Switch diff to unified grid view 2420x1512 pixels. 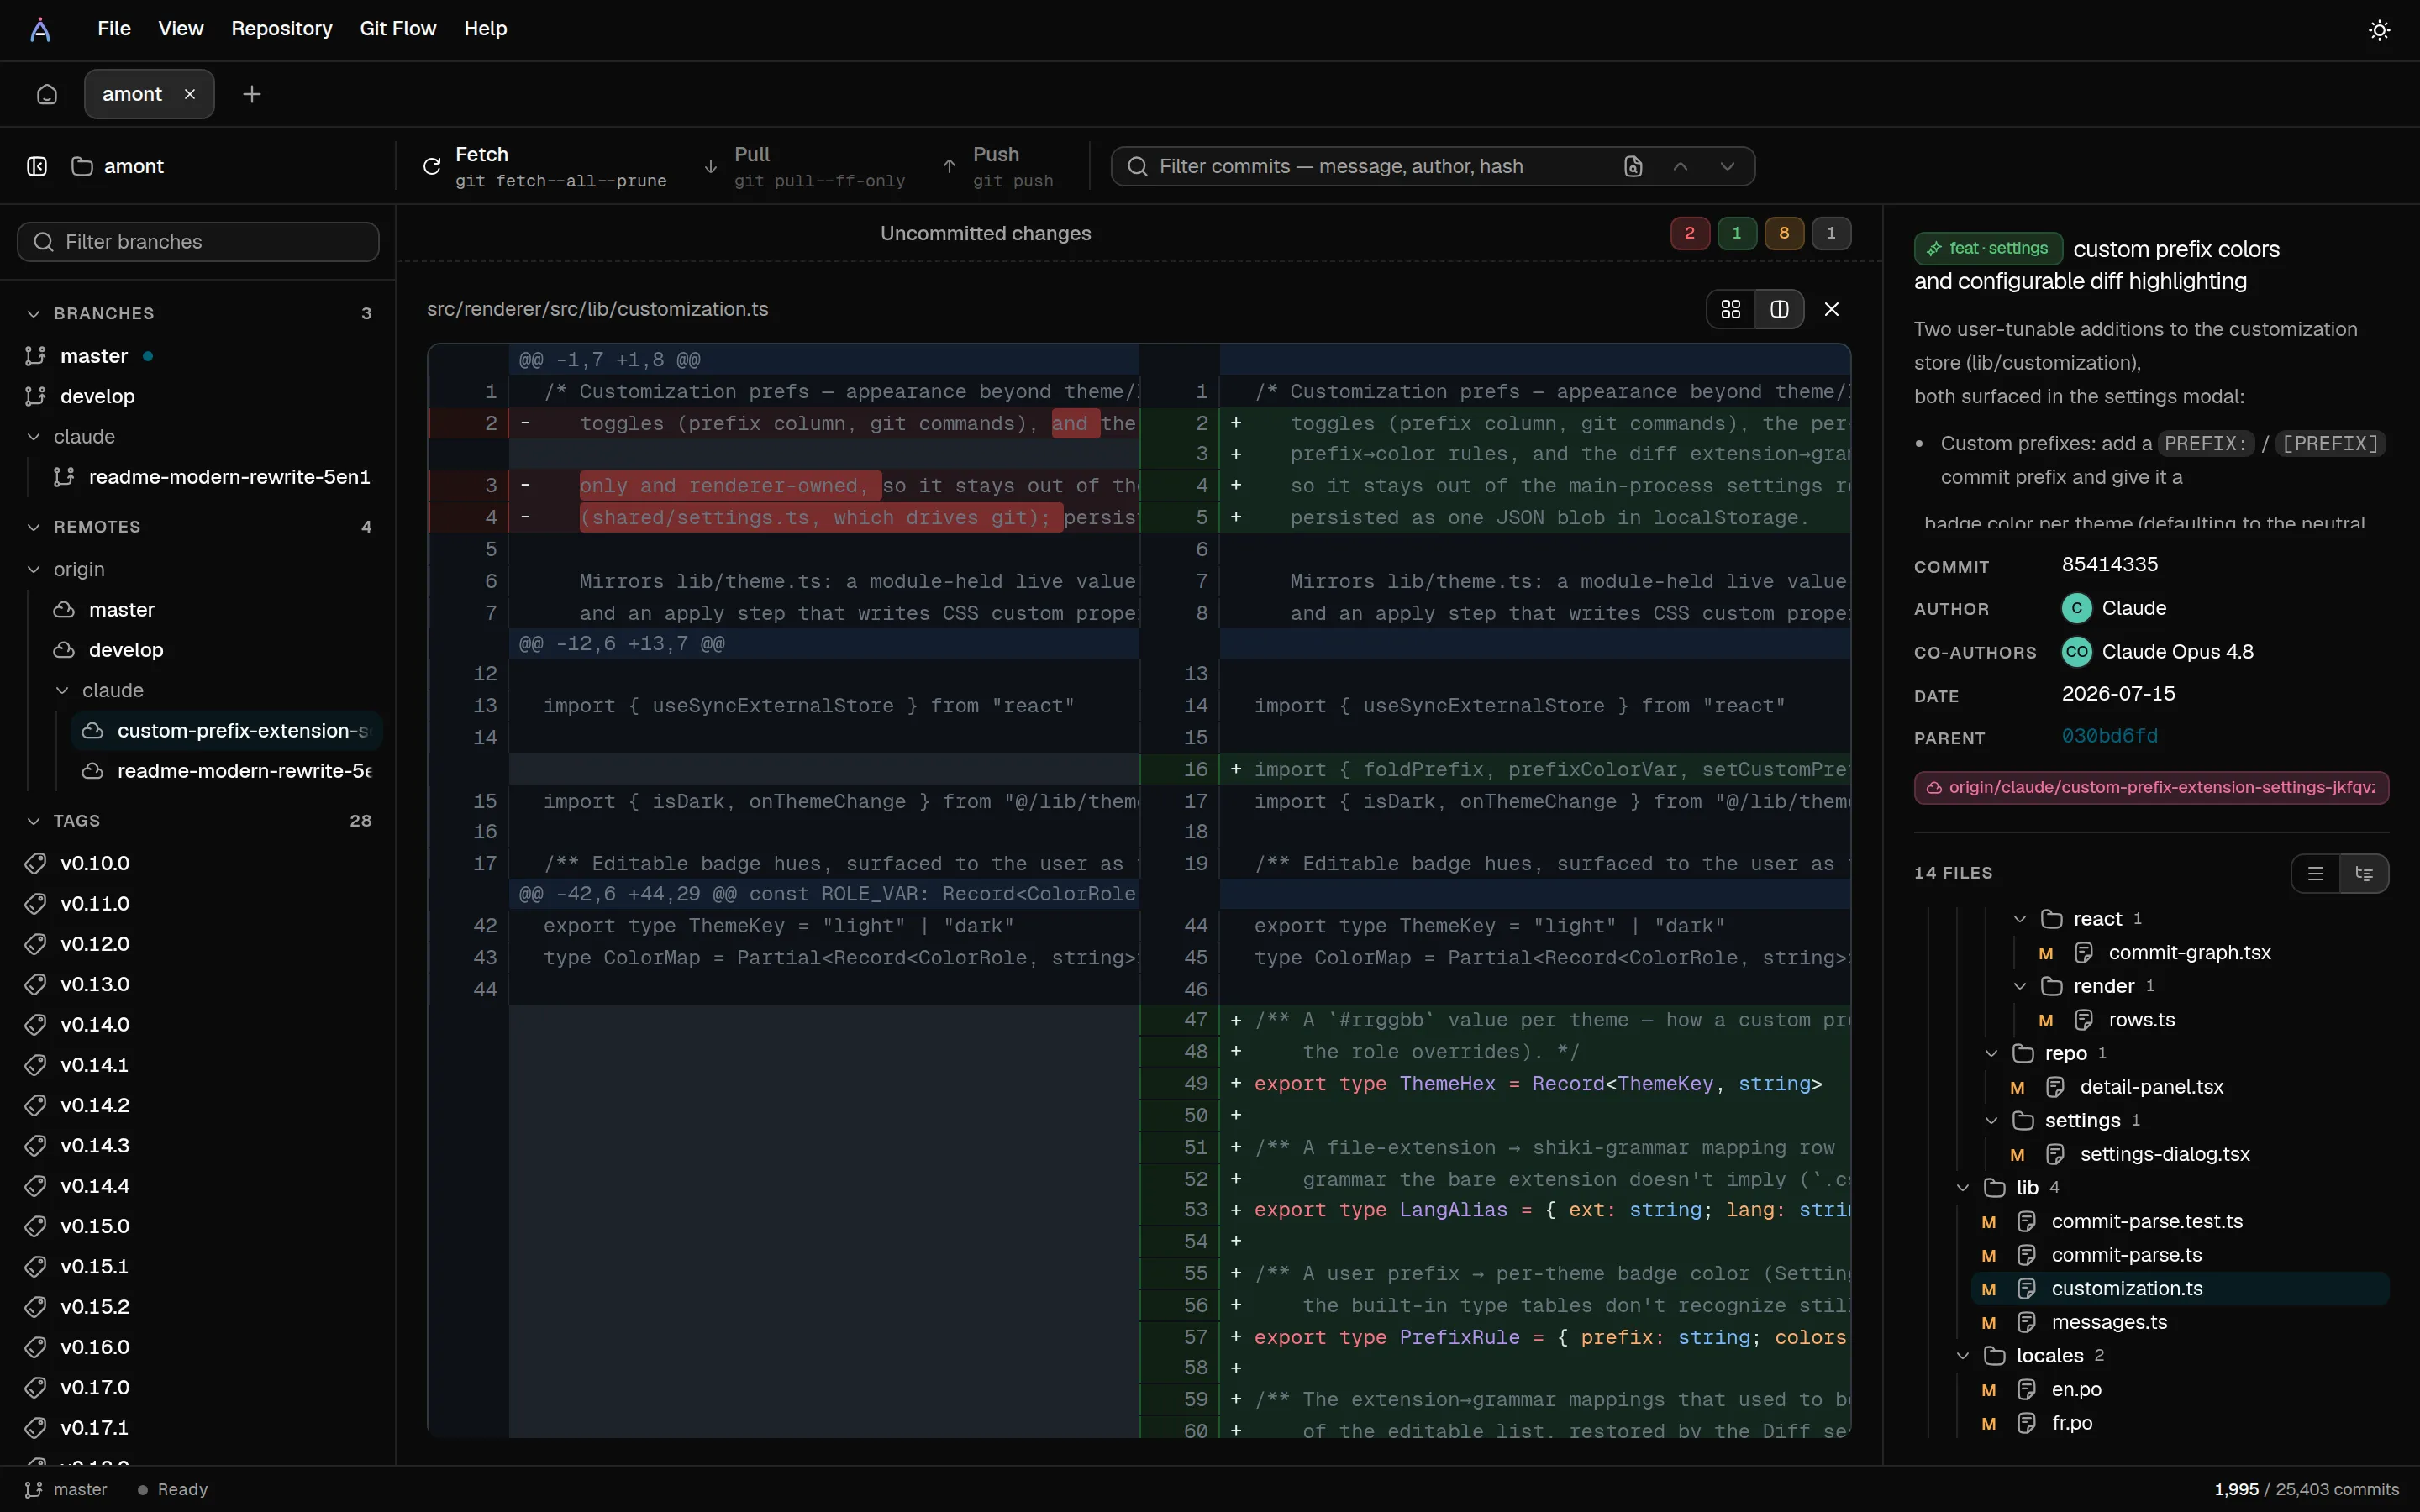pyautogui.click(x=1731, y=309)
